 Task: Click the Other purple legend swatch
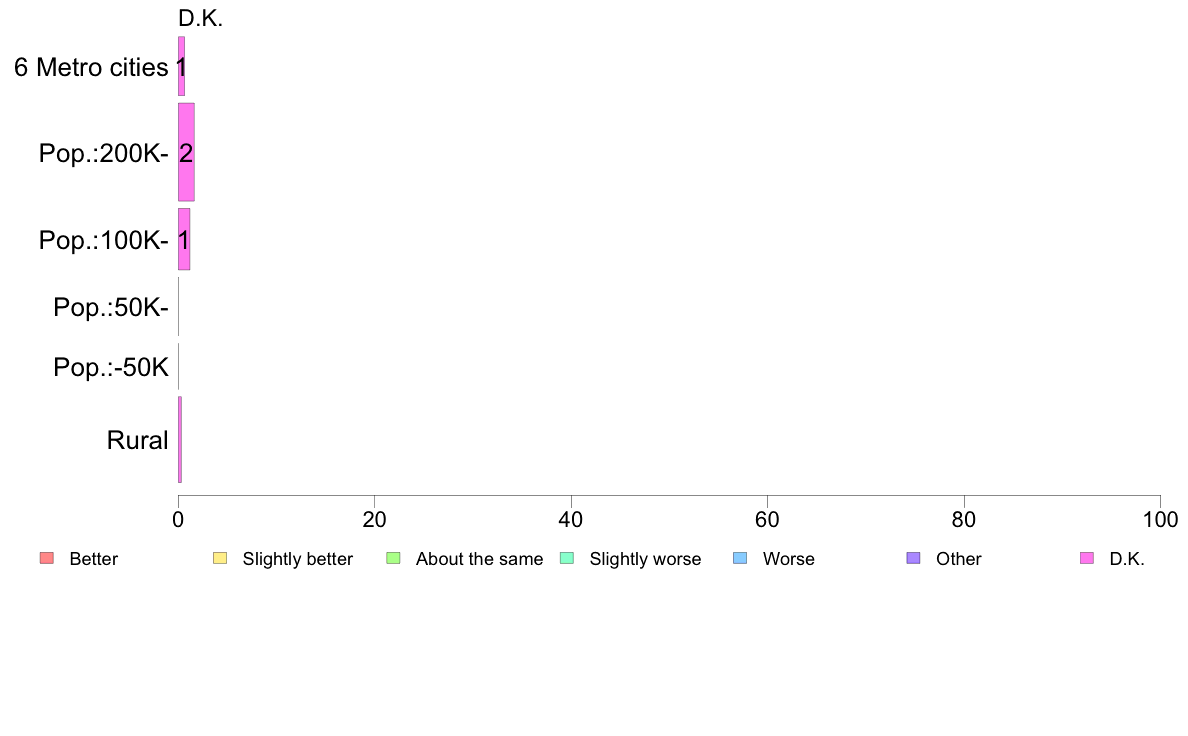pyautogui.click(x=914, y=559)
